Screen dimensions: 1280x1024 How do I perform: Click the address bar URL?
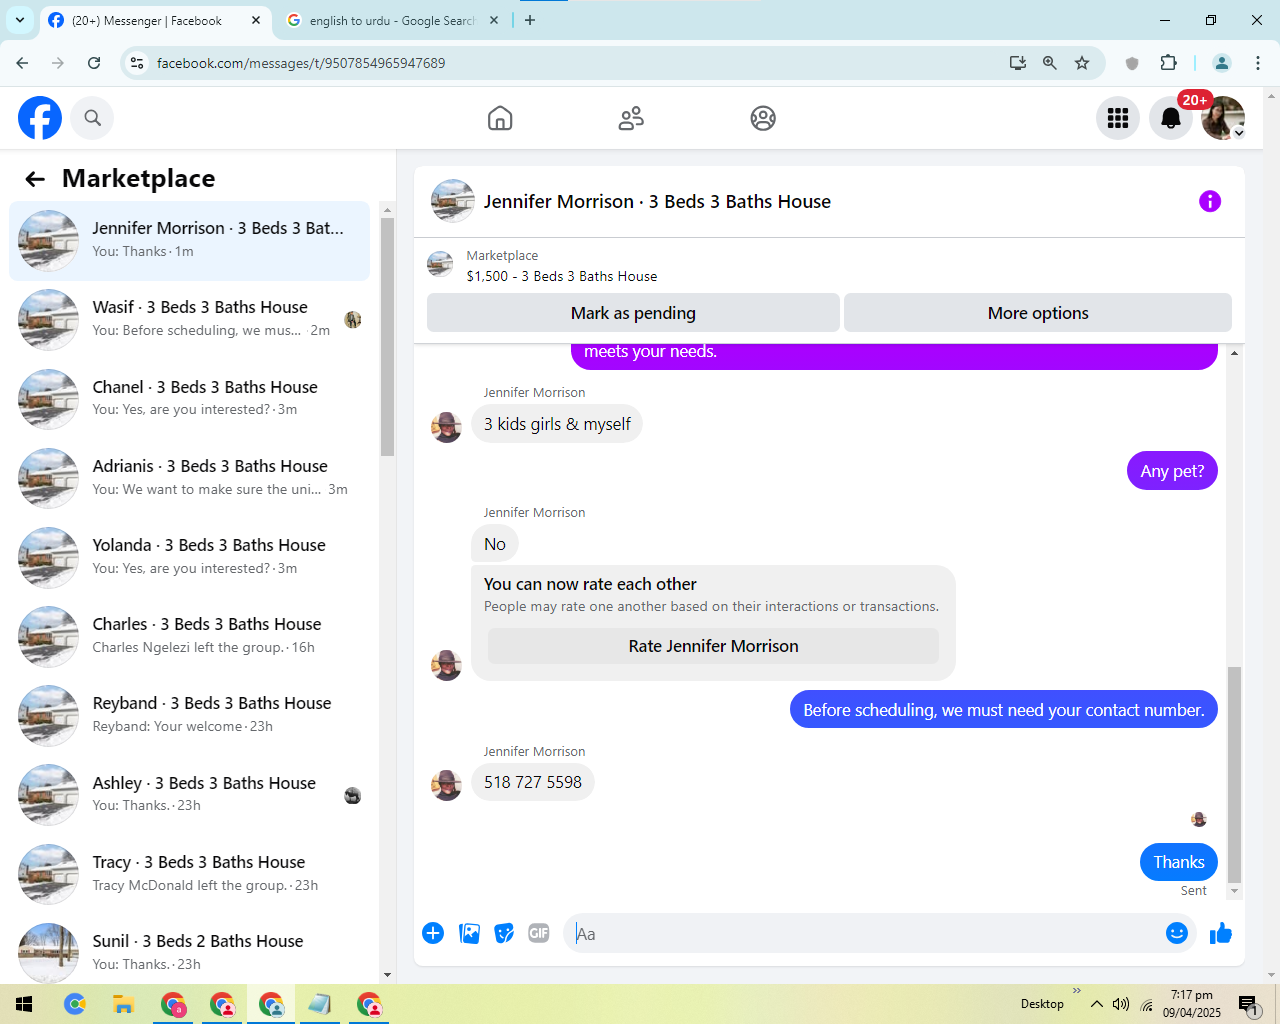click(301, 63)
